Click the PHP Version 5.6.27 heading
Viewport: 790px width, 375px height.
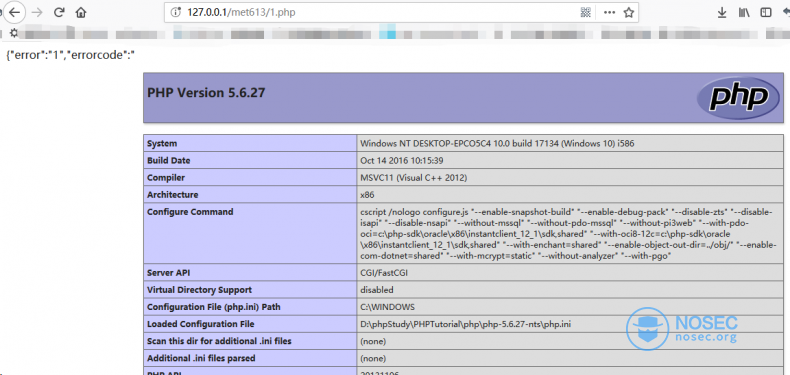[x=206, y=93]
